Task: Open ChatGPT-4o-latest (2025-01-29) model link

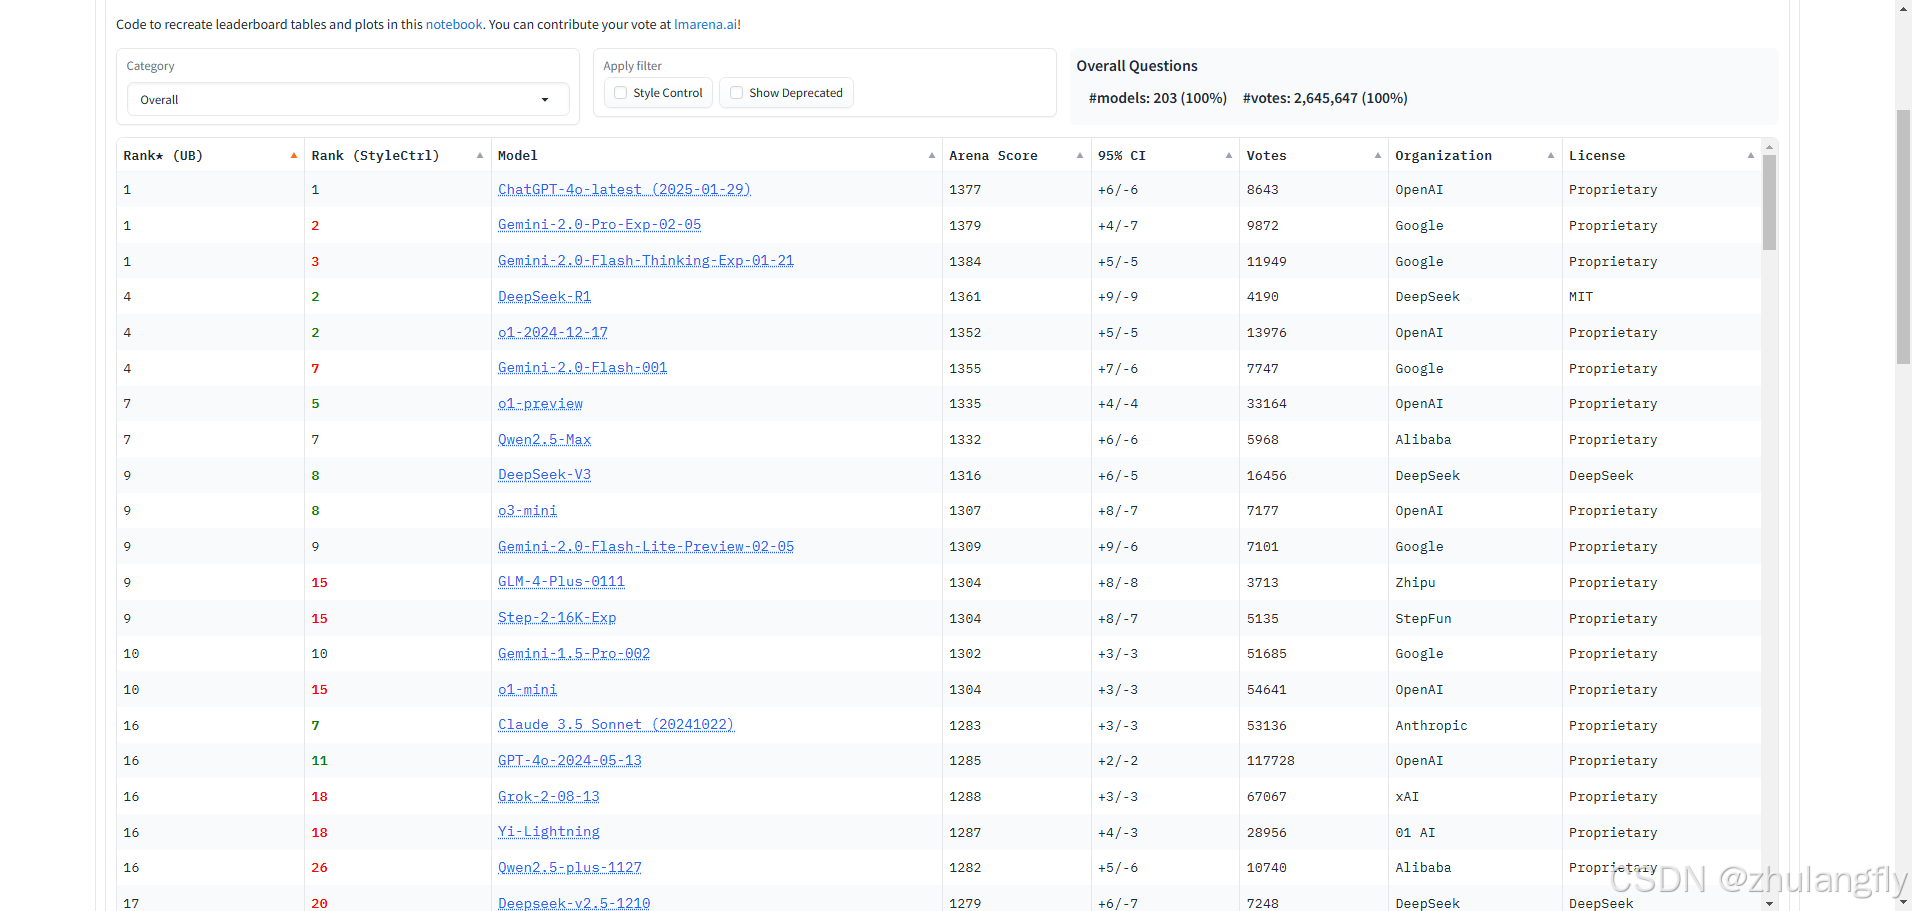Action: point(624,190)
